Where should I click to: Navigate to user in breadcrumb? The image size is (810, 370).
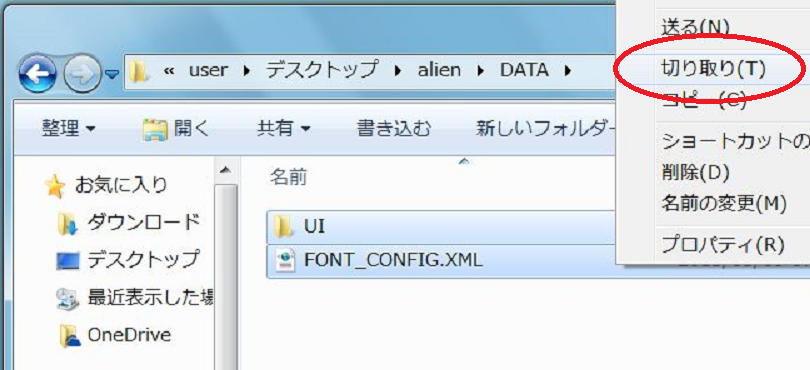point(208,70)
